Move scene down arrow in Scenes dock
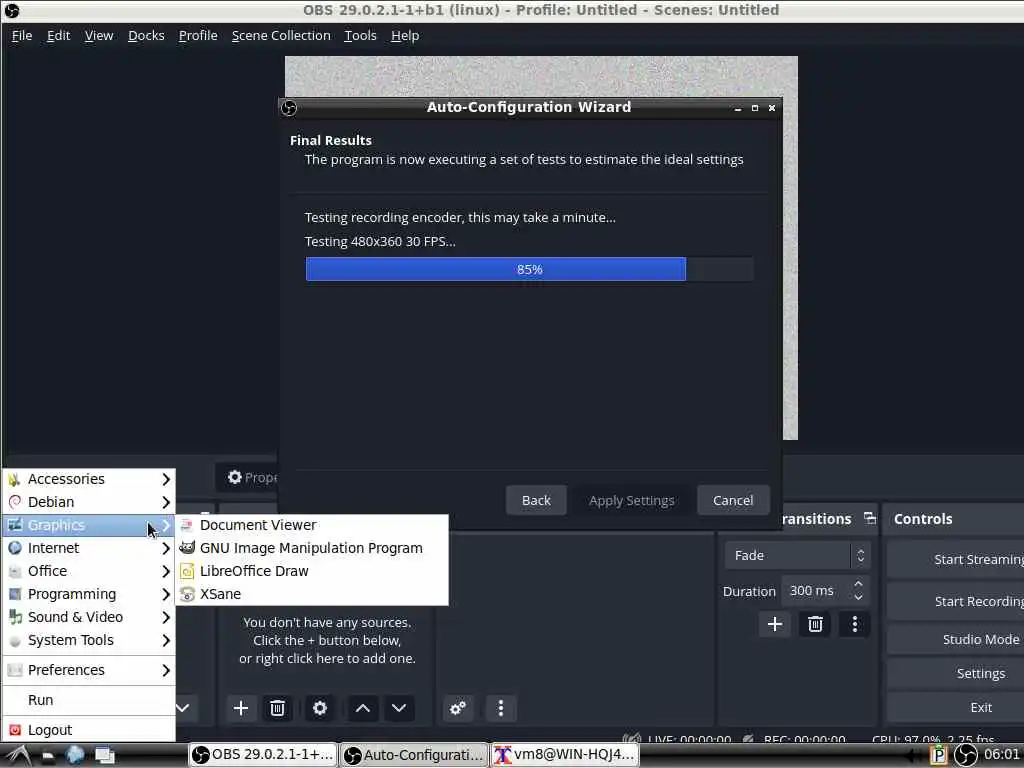Viewport: 1024px width, 768px height. [183, 708]
